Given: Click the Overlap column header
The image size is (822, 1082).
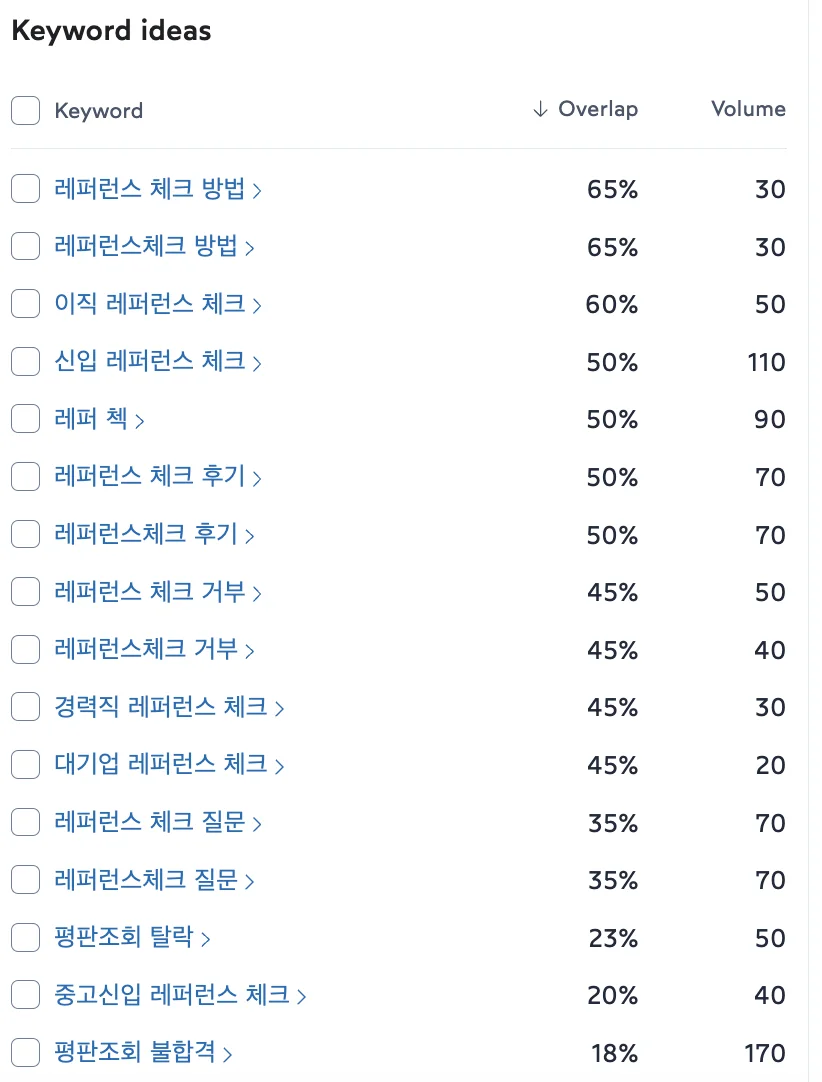Looking at the screenshot, I should point(596,109).
